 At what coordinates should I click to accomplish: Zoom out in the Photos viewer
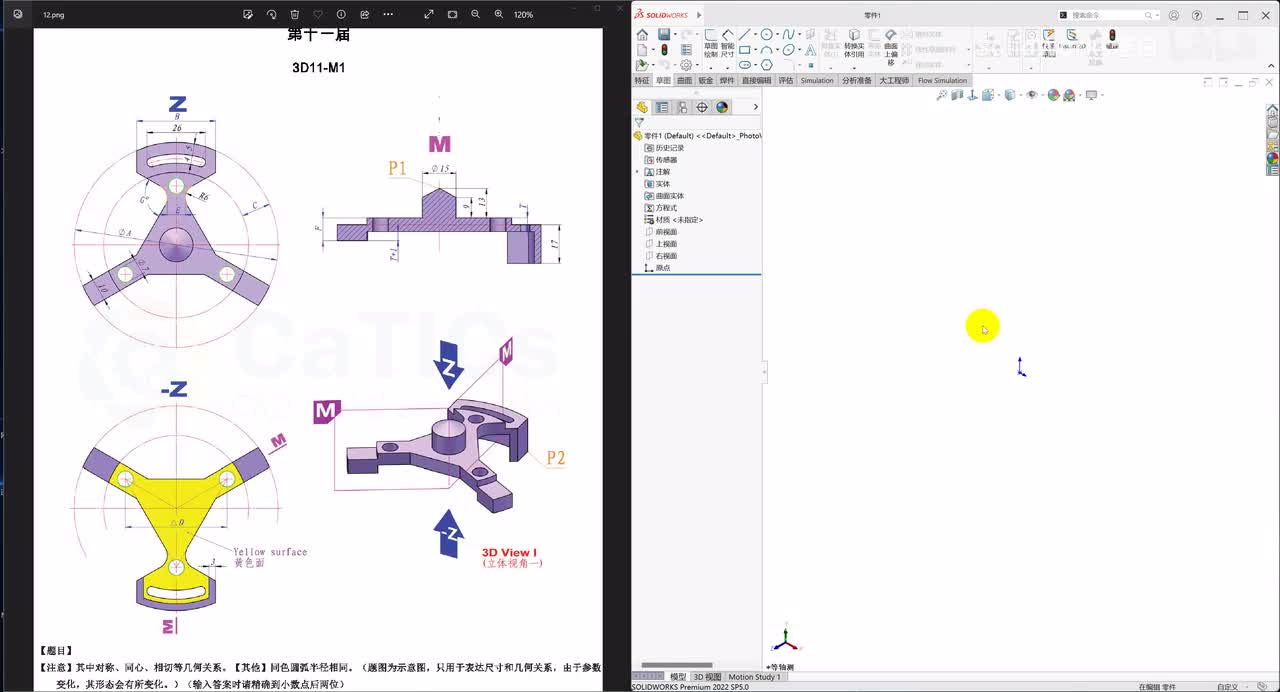476,15
